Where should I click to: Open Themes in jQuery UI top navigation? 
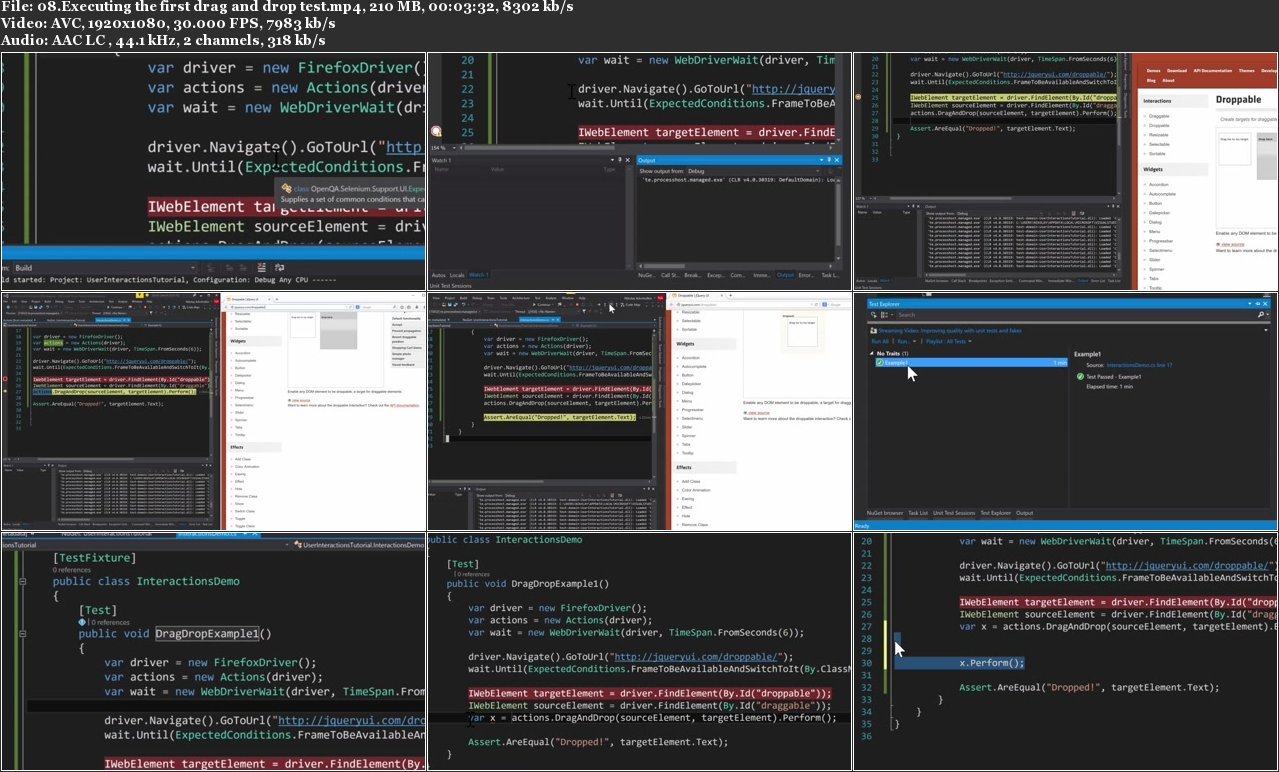[1246, 71]
